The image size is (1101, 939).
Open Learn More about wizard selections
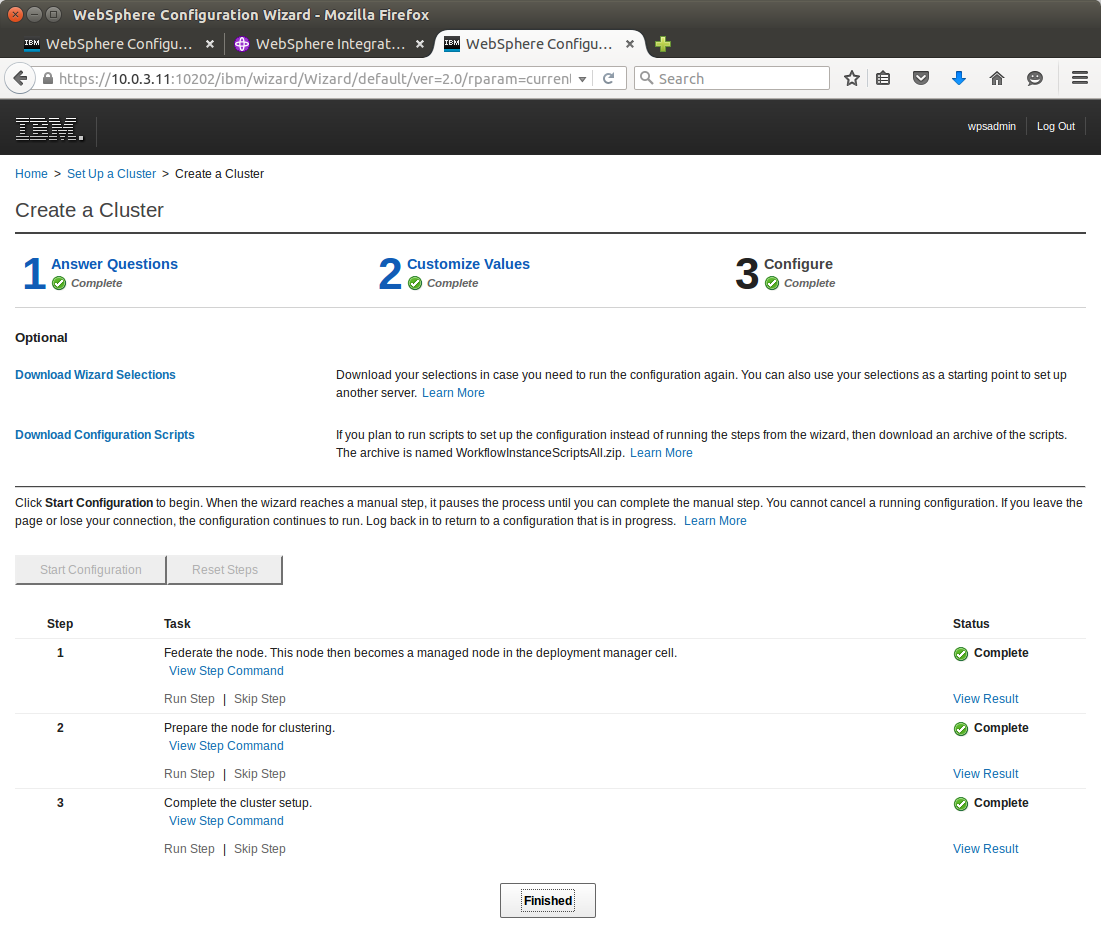click(453, 393)
